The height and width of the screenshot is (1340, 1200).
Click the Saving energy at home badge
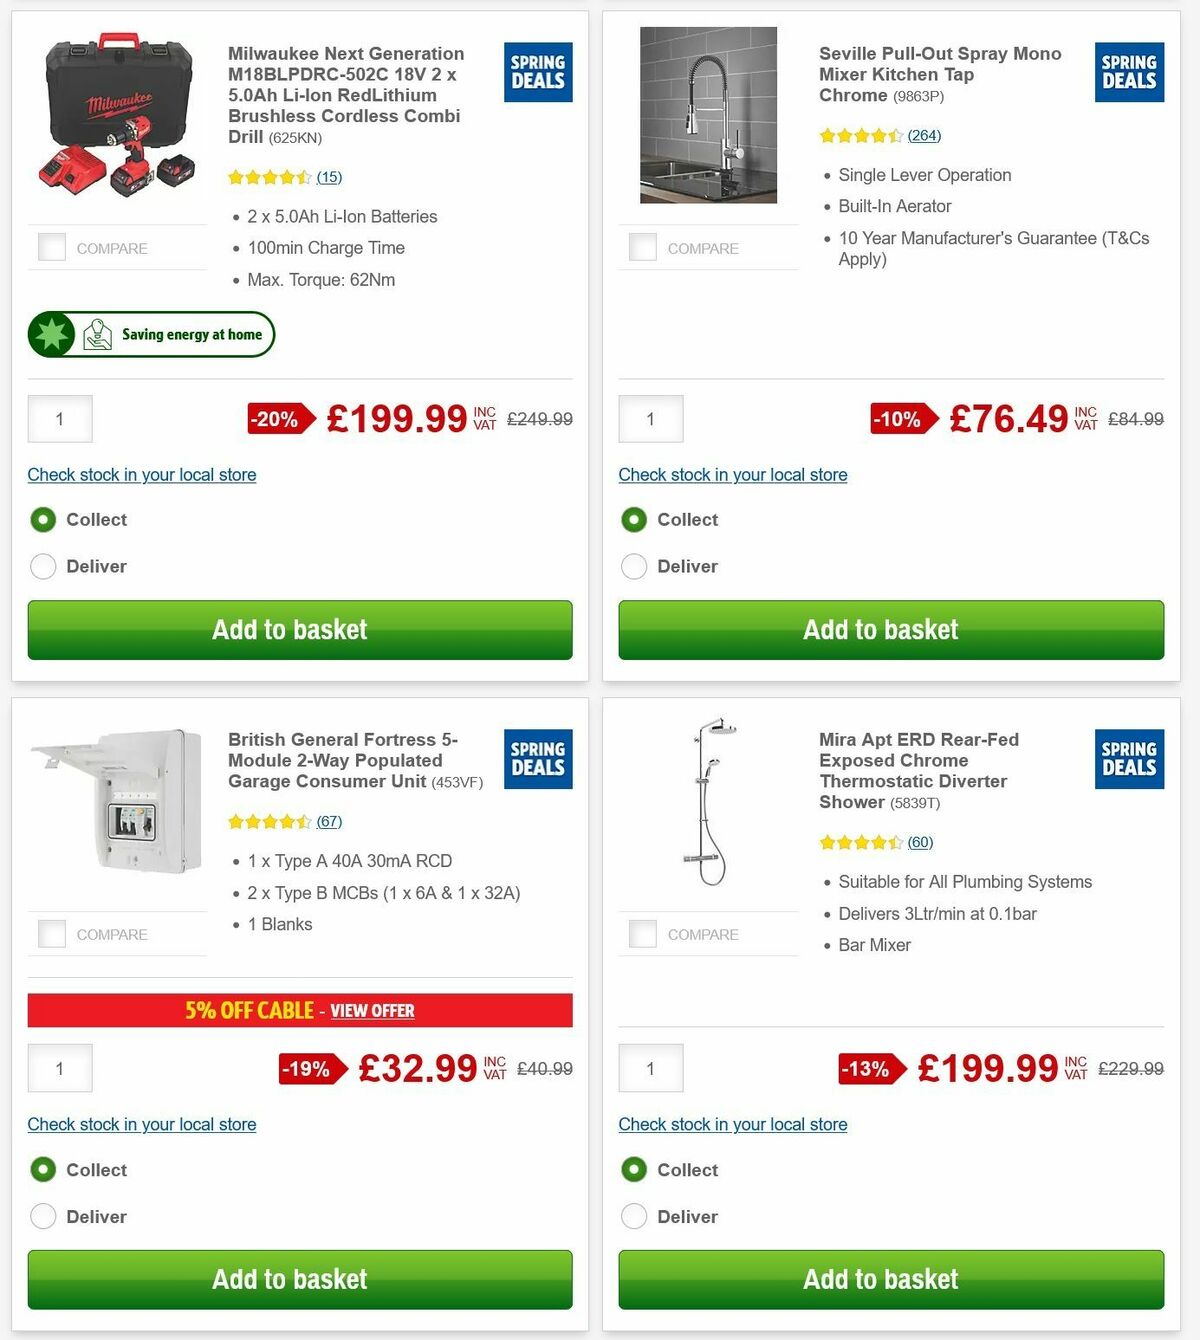coord(150,334)
